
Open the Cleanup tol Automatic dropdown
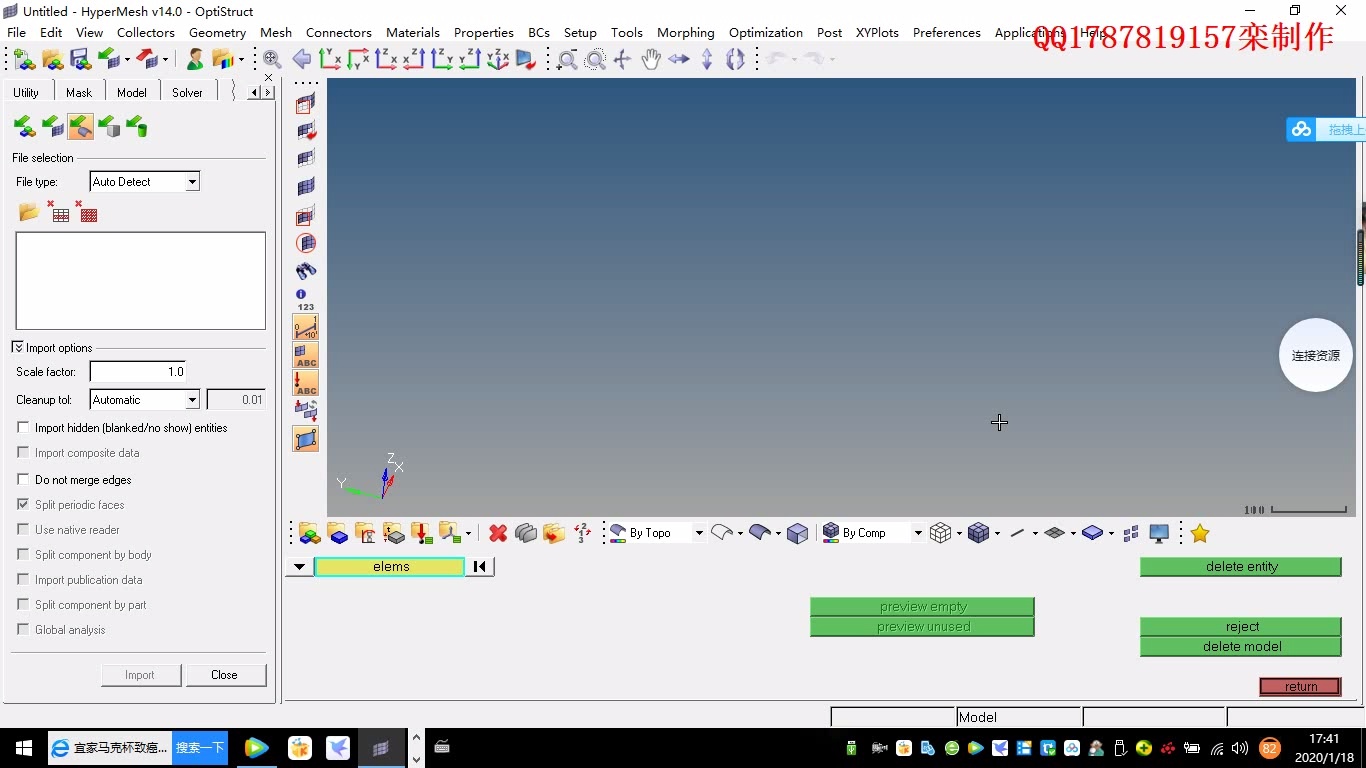(193, 399)
